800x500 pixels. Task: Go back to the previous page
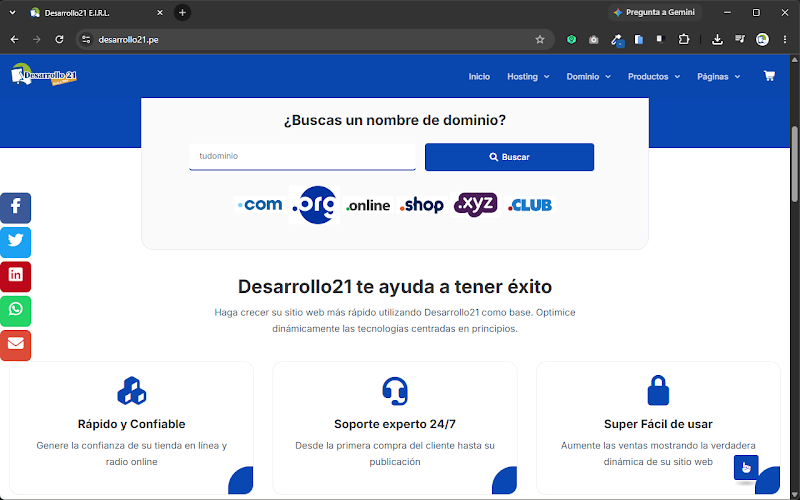pos(14,39)
